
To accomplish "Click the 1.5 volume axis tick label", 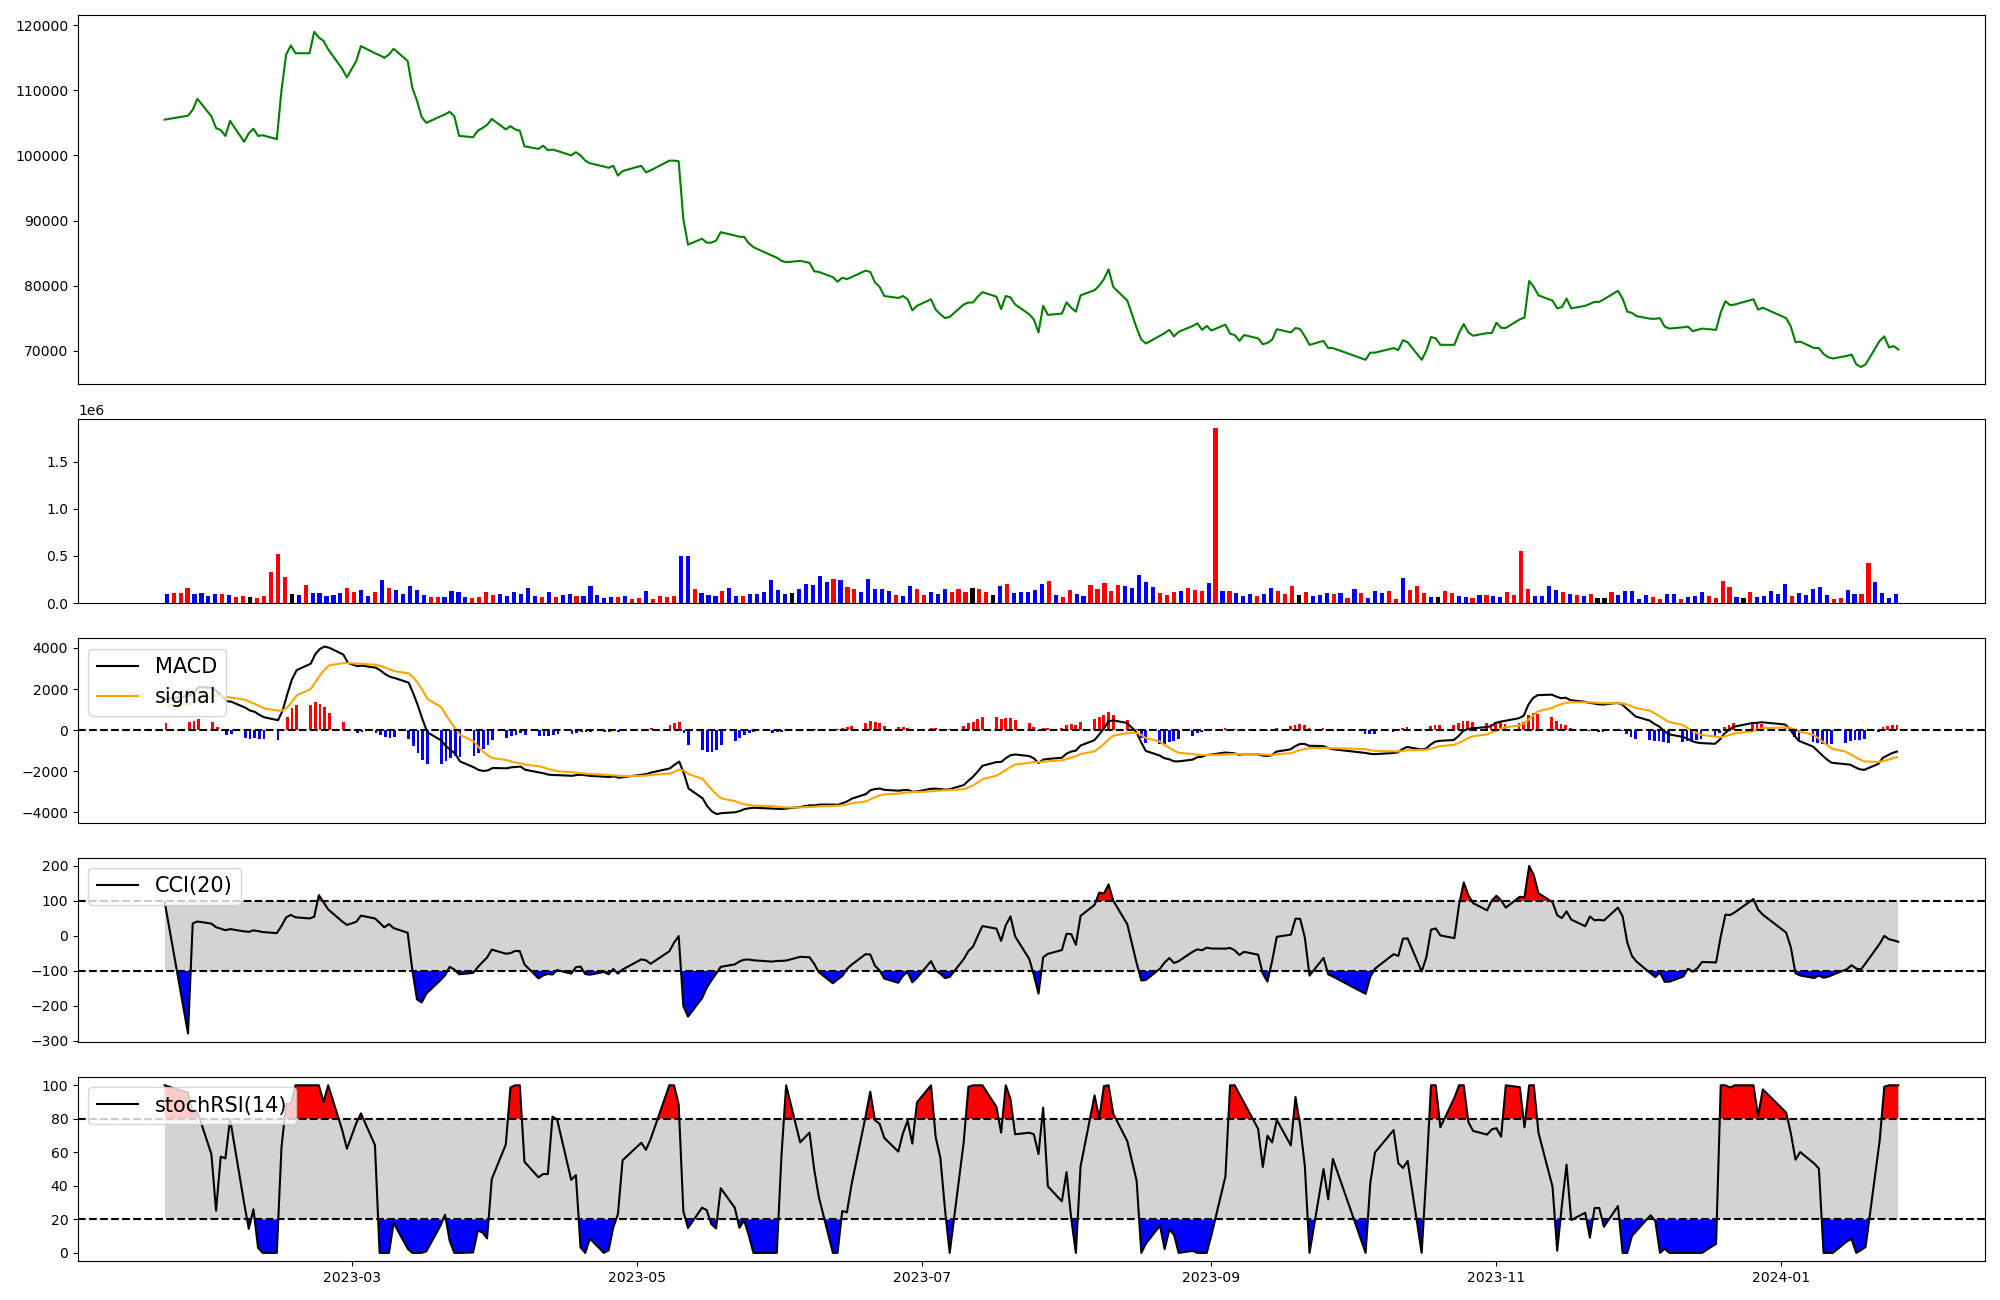I will point(57,462).
